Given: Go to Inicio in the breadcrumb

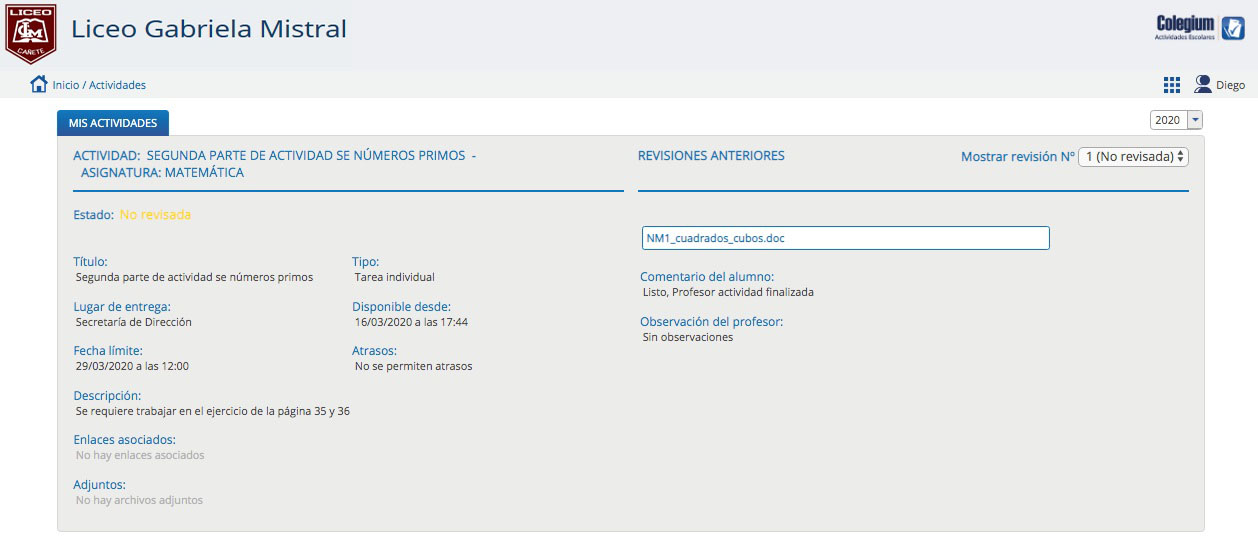Looking at the screenshot, I should pos(66,85).
